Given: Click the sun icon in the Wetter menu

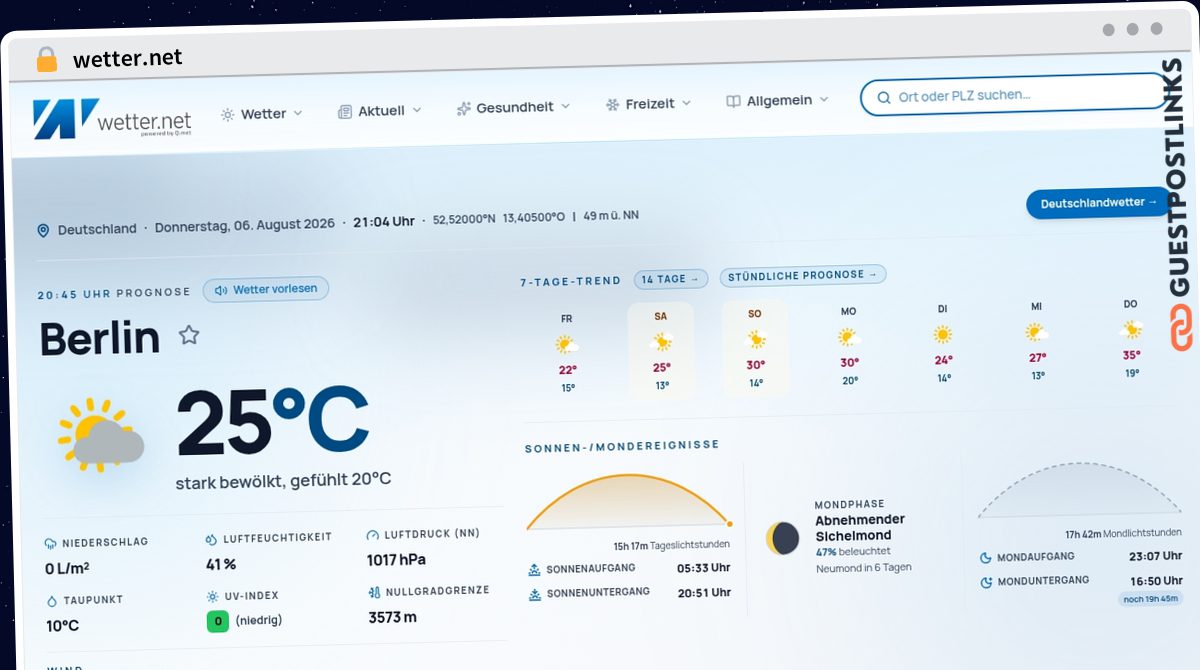Looking at the screenshot, I should (x=228, y=115).
